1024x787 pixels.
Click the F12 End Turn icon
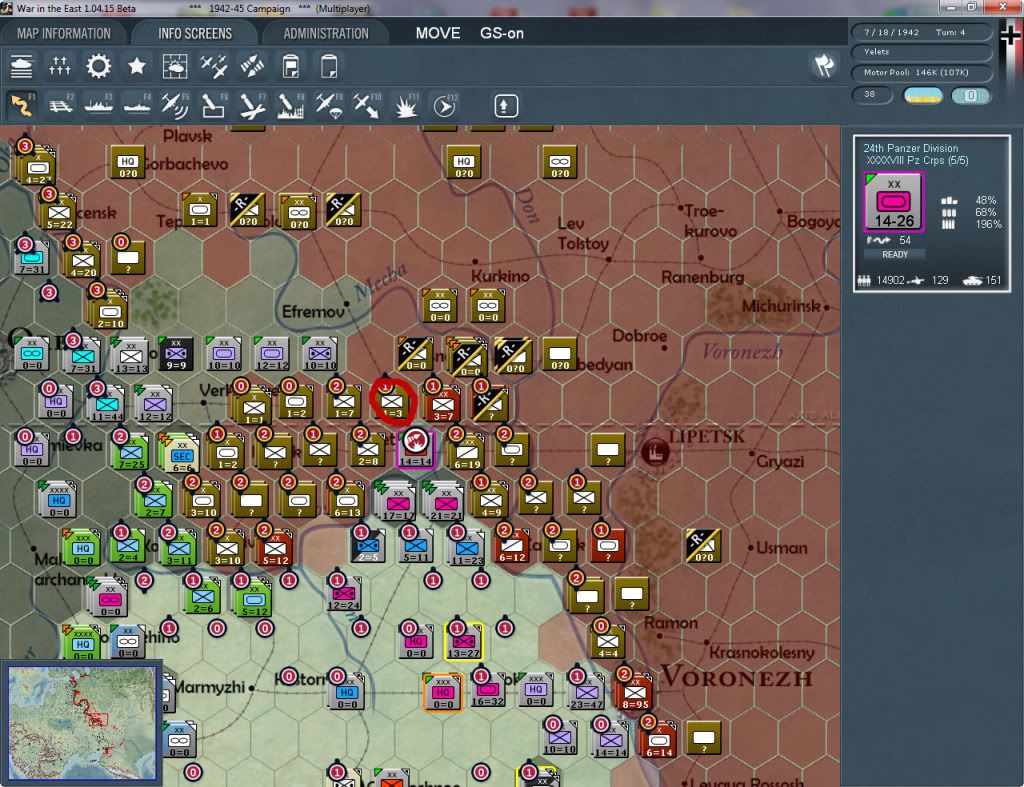coord(444,106)
